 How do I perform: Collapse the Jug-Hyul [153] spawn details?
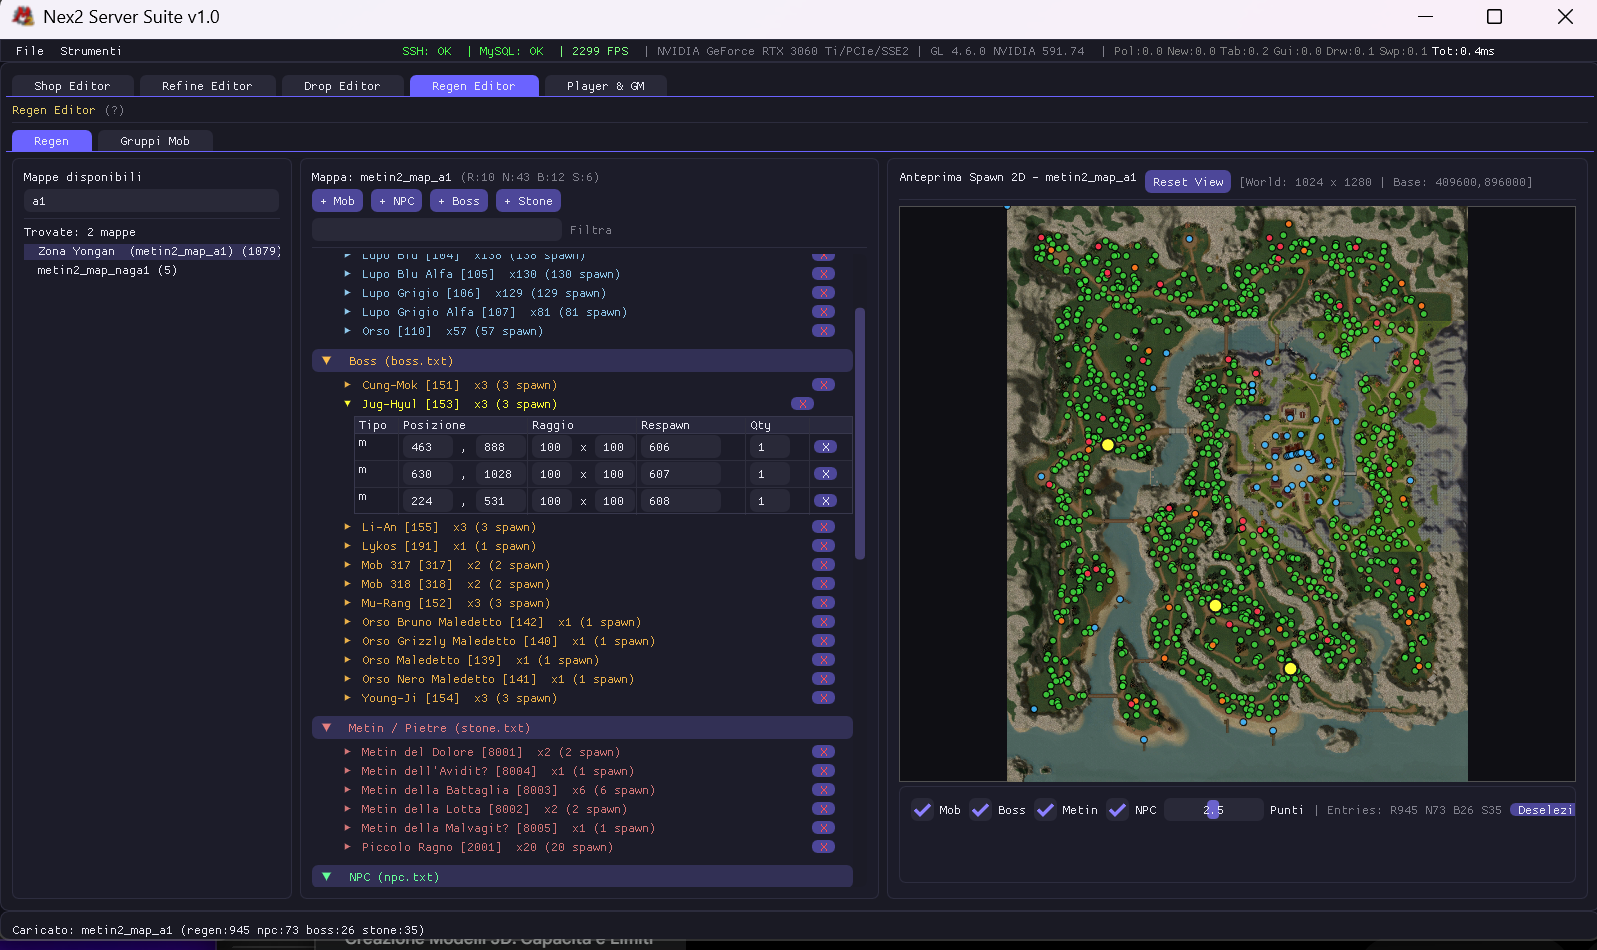[347, 404]
